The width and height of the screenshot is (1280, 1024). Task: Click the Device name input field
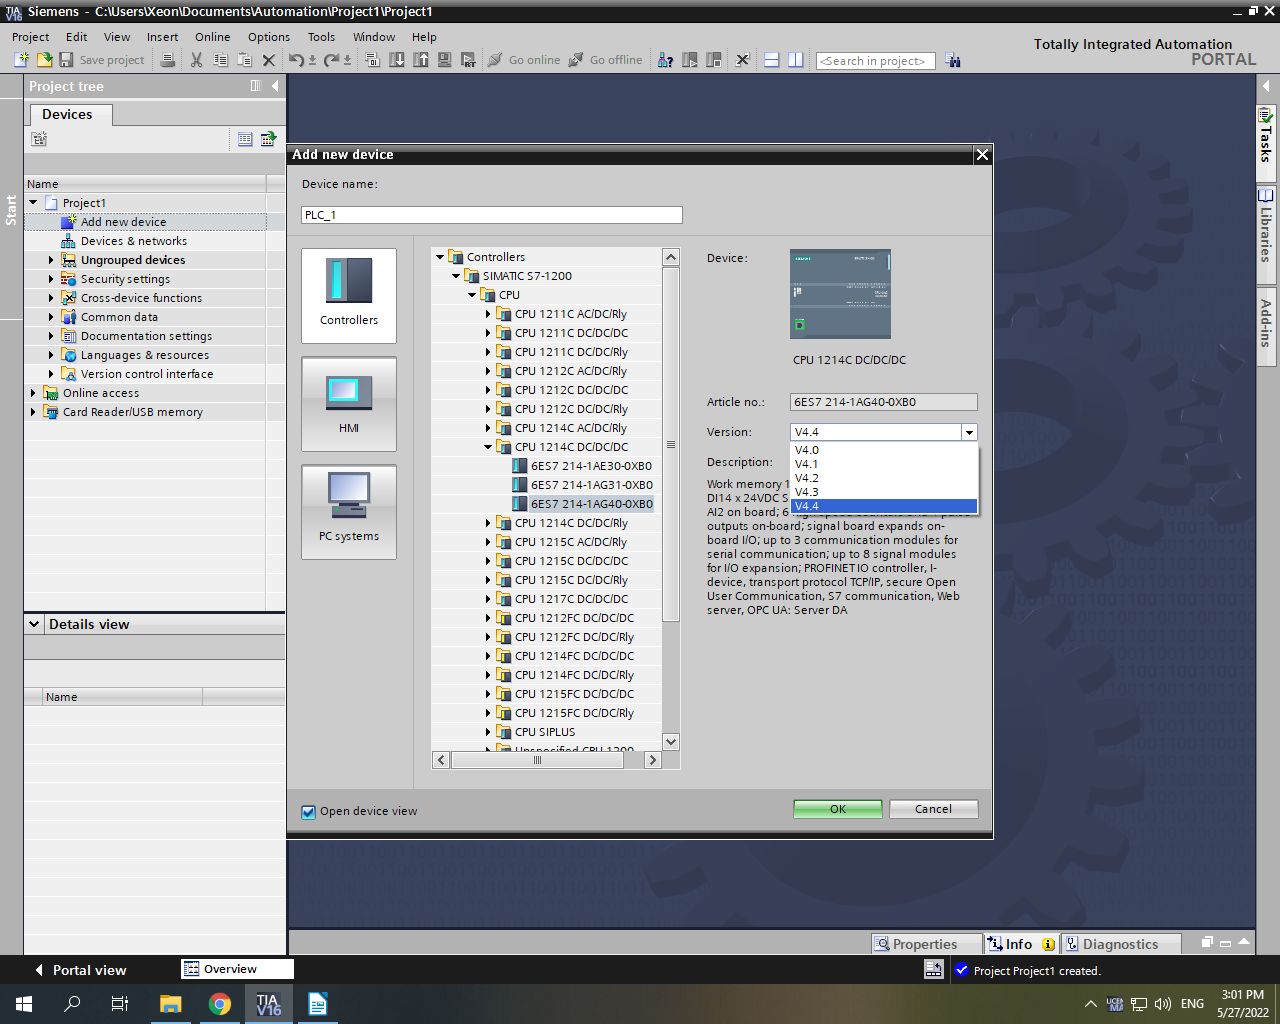click(491, 215)
